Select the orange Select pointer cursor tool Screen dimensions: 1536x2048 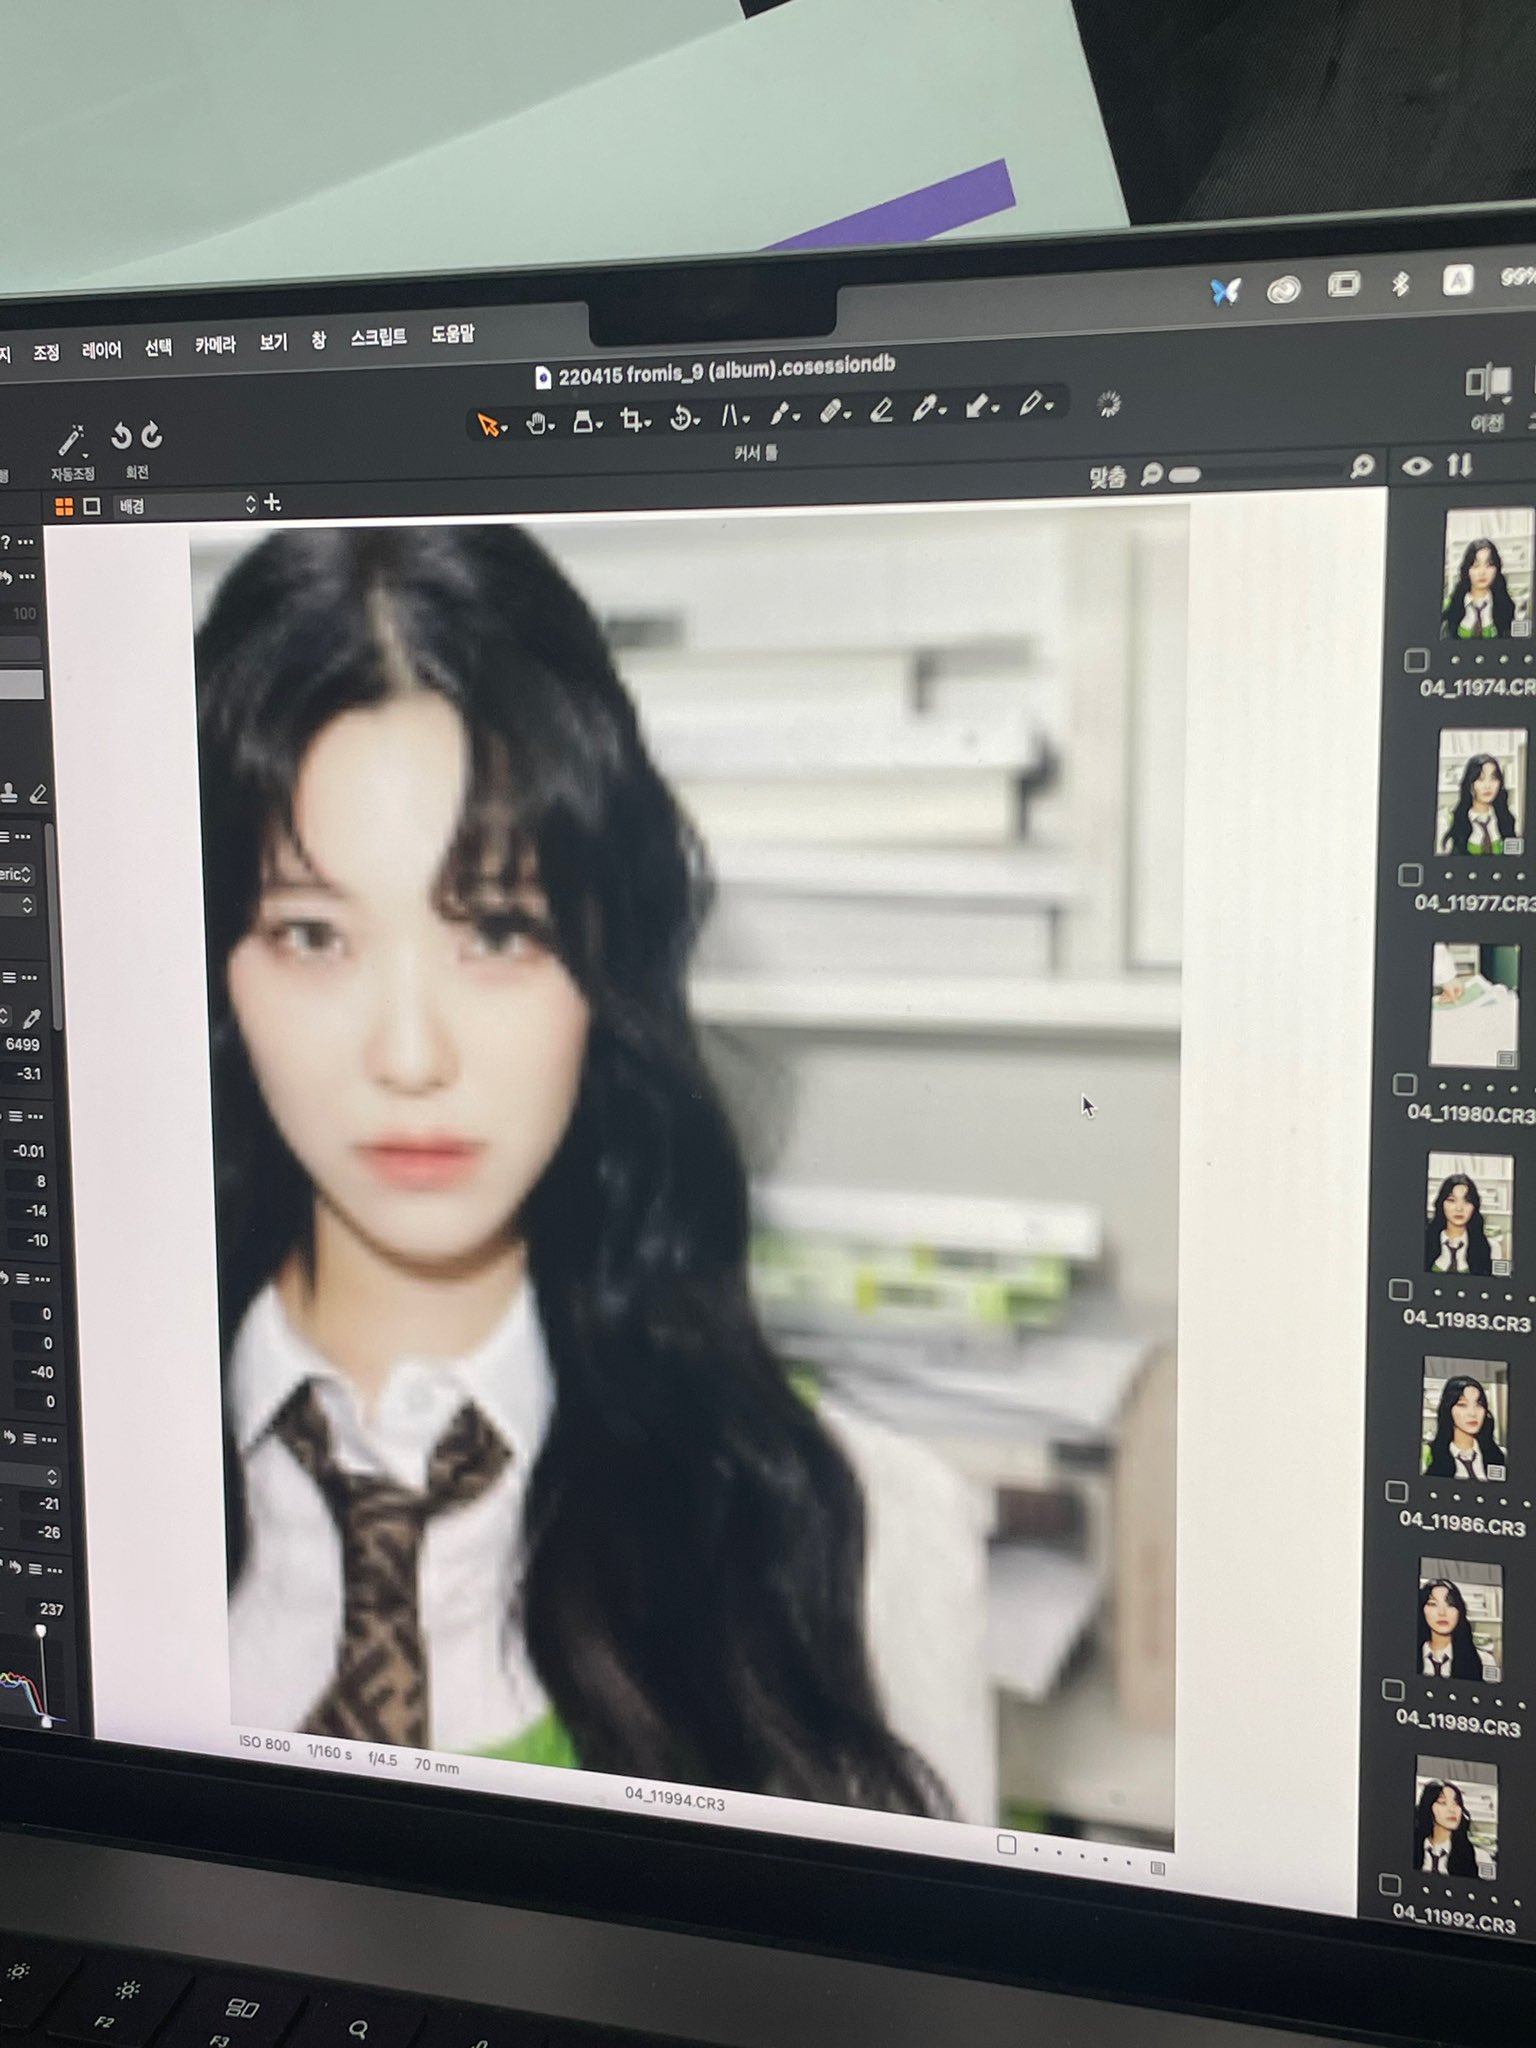(488, 426)
